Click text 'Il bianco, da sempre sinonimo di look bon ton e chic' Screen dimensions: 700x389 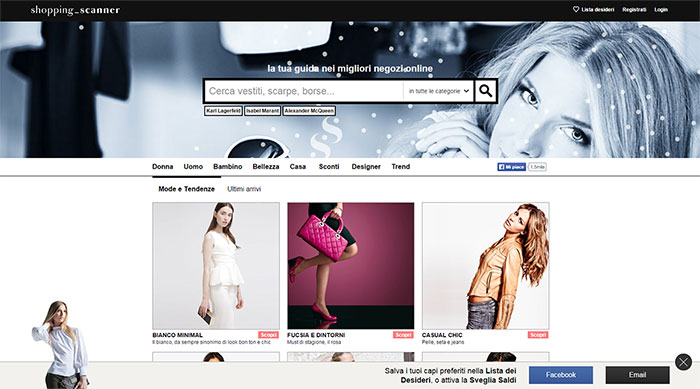(x=212, y=342)
